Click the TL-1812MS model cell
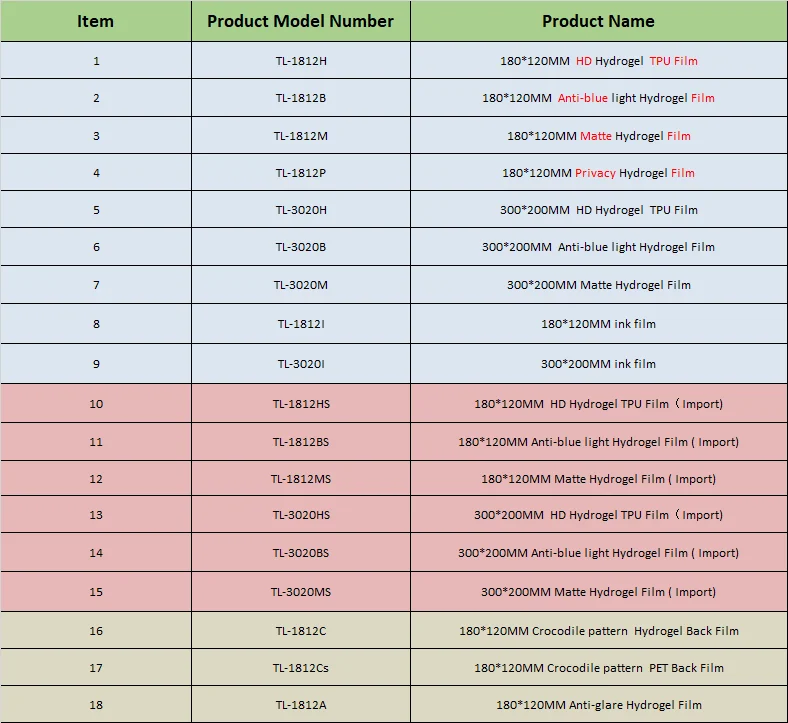 pyautogui.click(x=301, y=479)
